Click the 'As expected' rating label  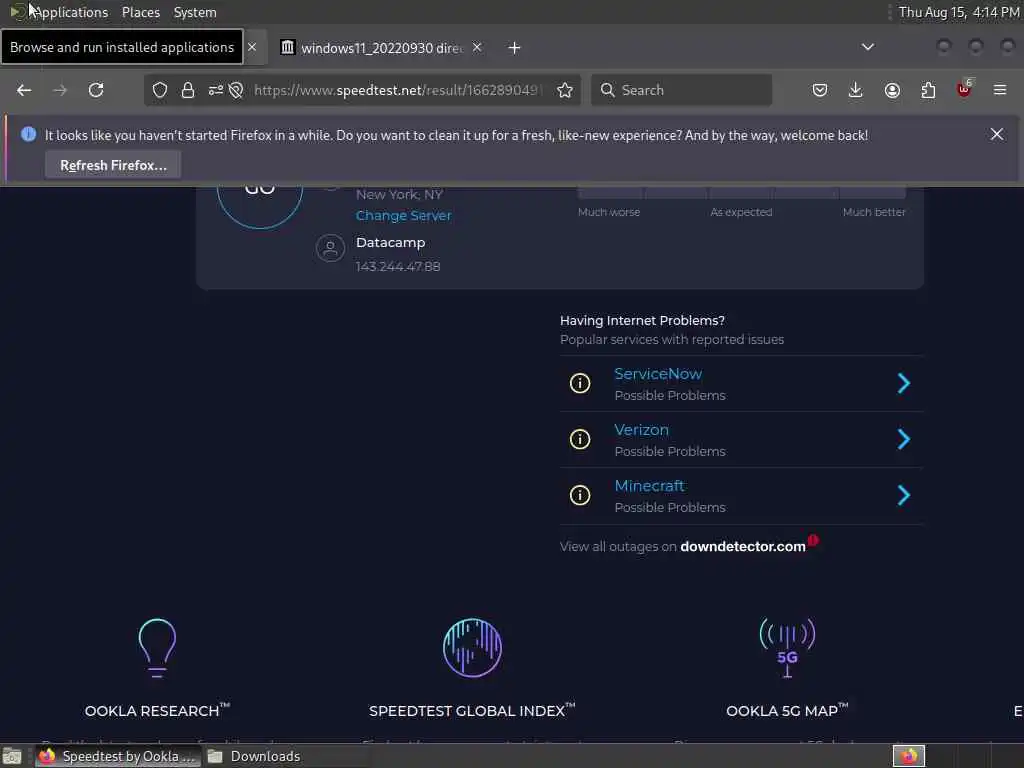(741, 212)
